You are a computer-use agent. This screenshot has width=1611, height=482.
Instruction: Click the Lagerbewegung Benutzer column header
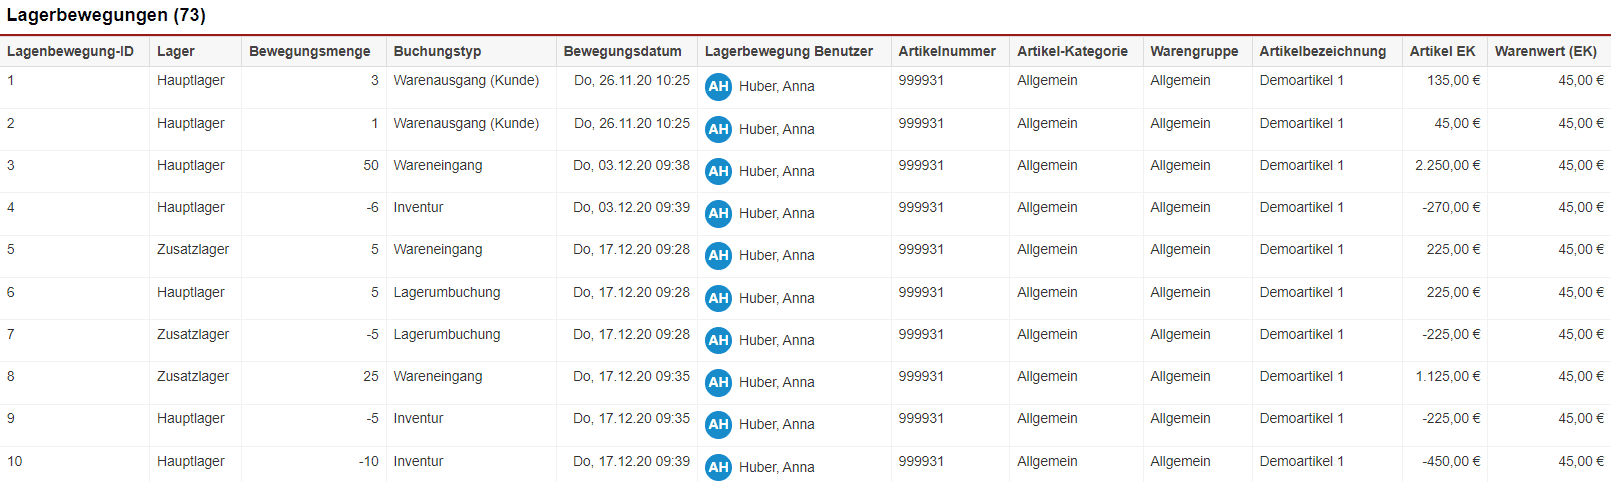coord(788,51)
